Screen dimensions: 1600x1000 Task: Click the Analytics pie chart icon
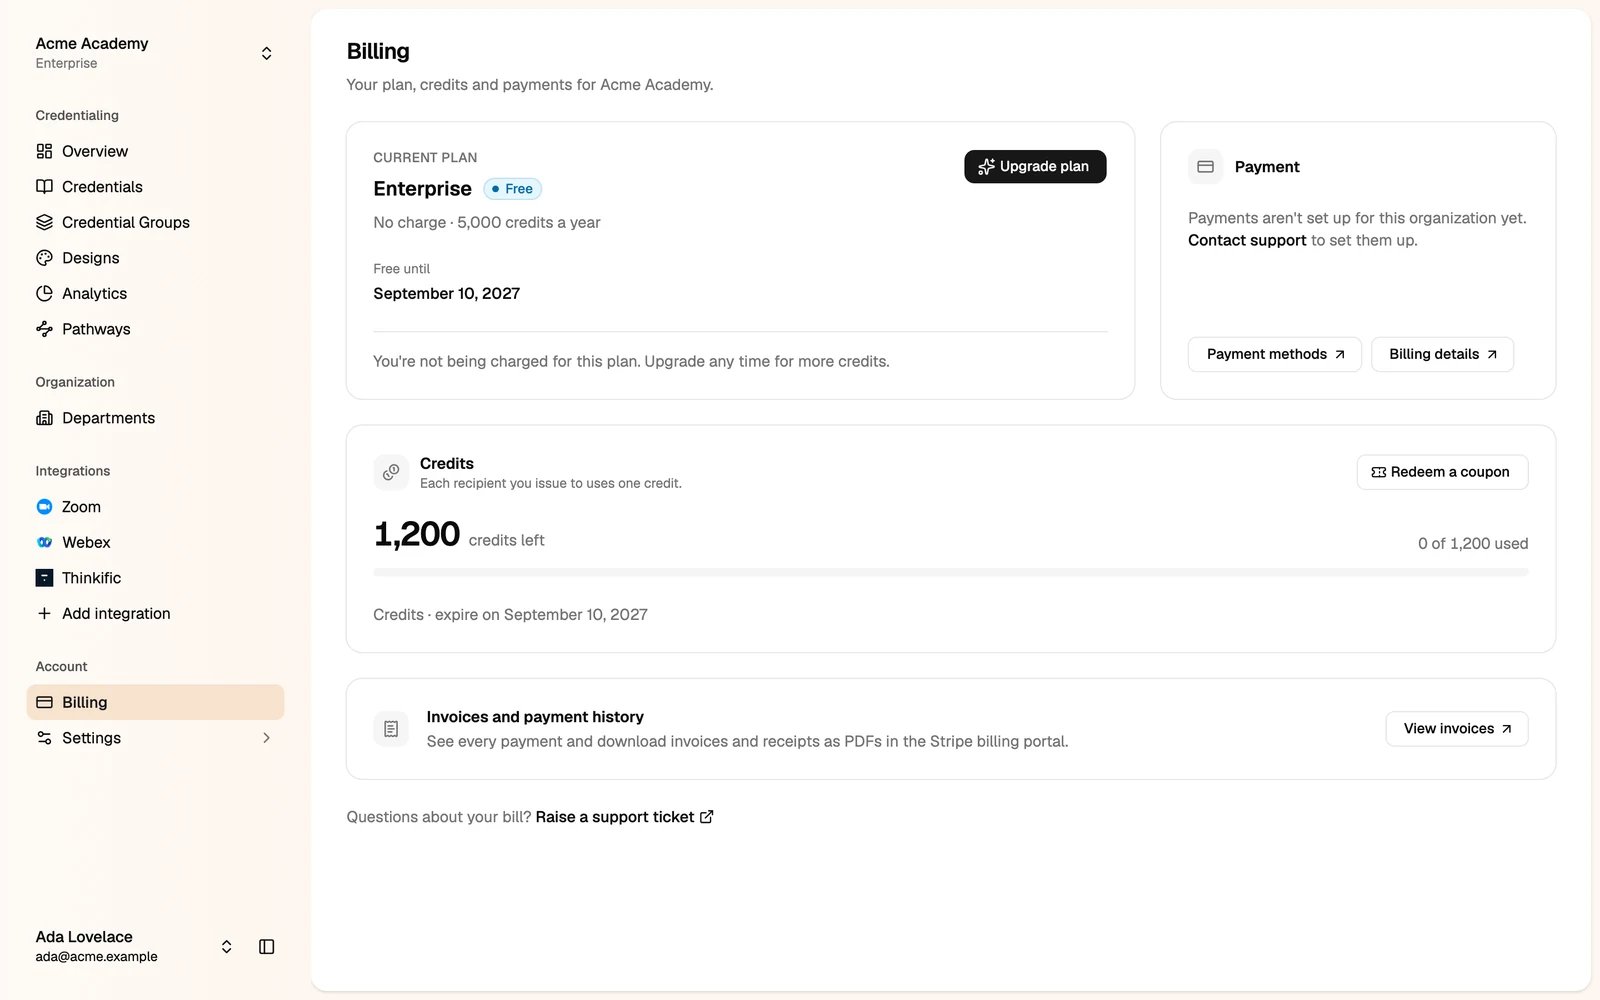click(44, 293)
